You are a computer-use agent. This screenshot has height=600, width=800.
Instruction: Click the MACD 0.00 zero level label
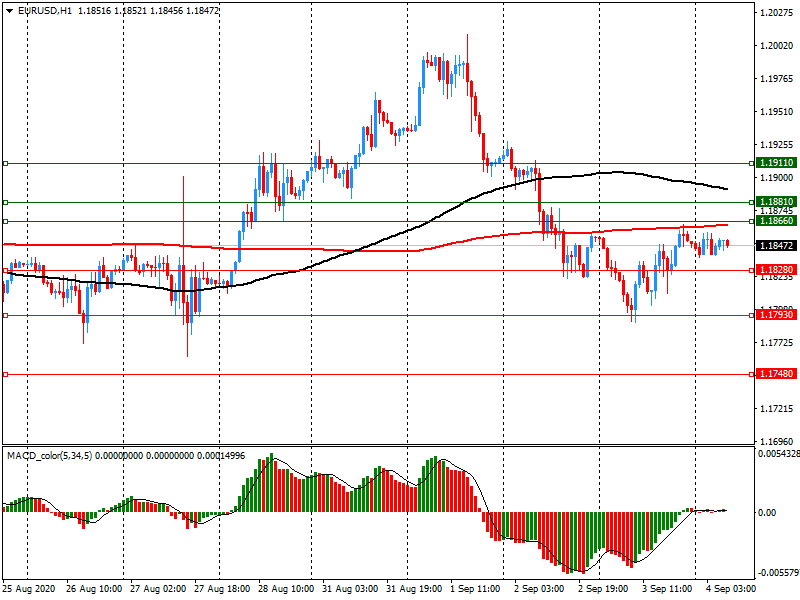point(769,512)
